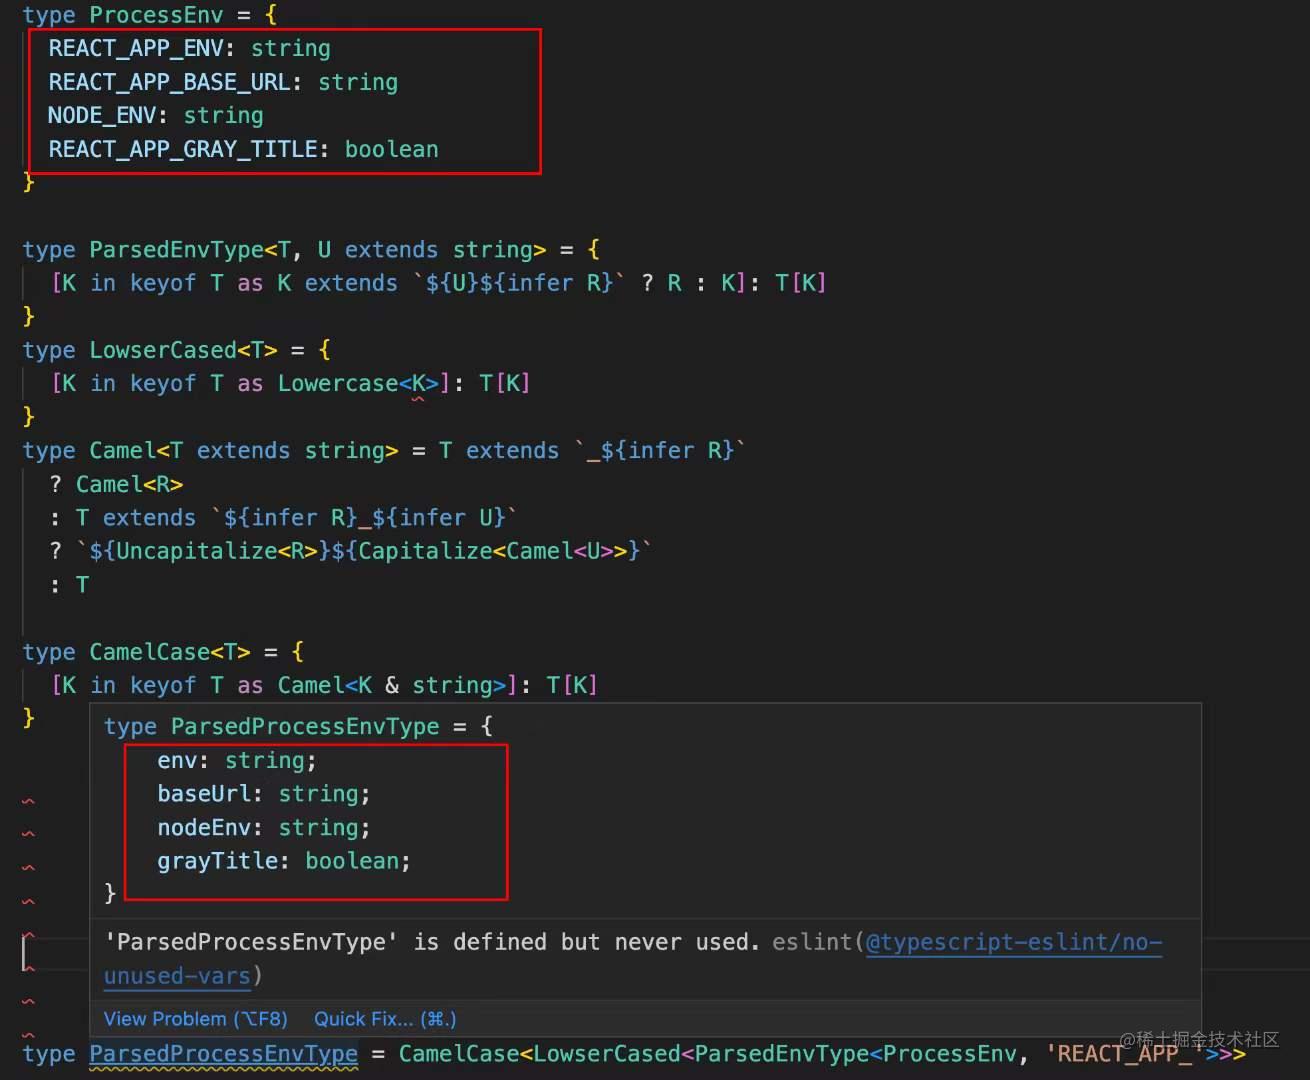Click the NODE_ENV property
This screenshot has width=1310, height=1080.
coord(103,115)
